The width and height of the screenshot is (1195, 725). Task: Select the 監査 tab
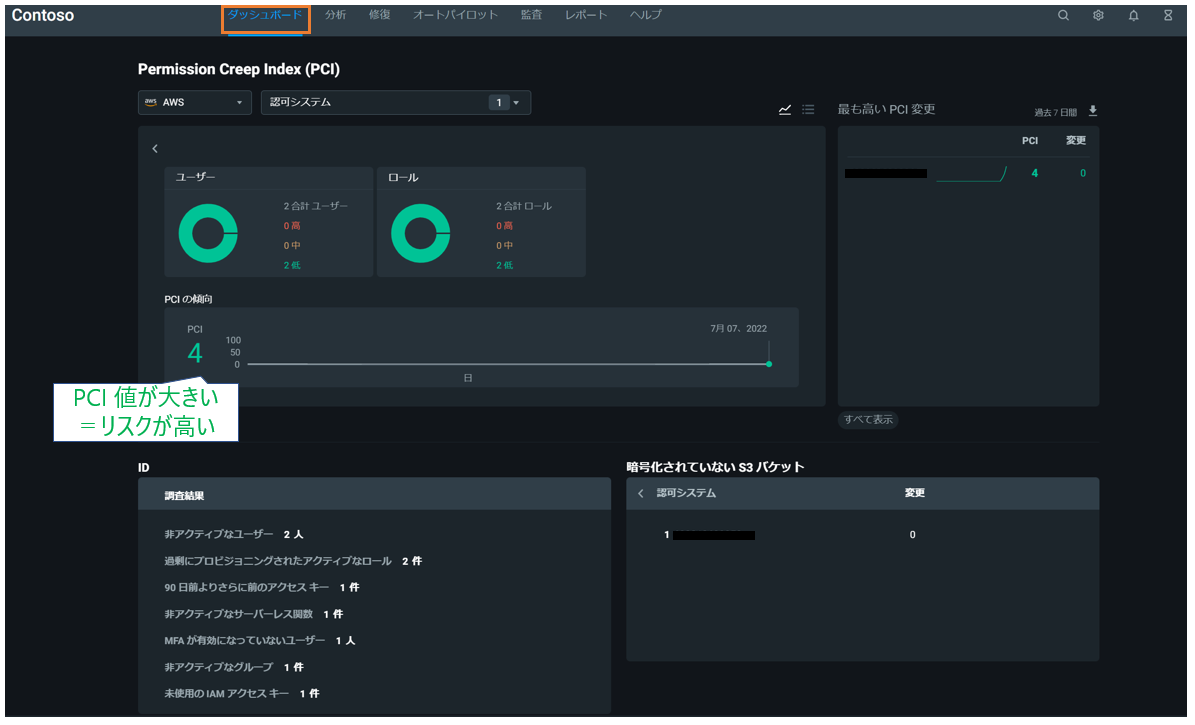coord(531,15)
